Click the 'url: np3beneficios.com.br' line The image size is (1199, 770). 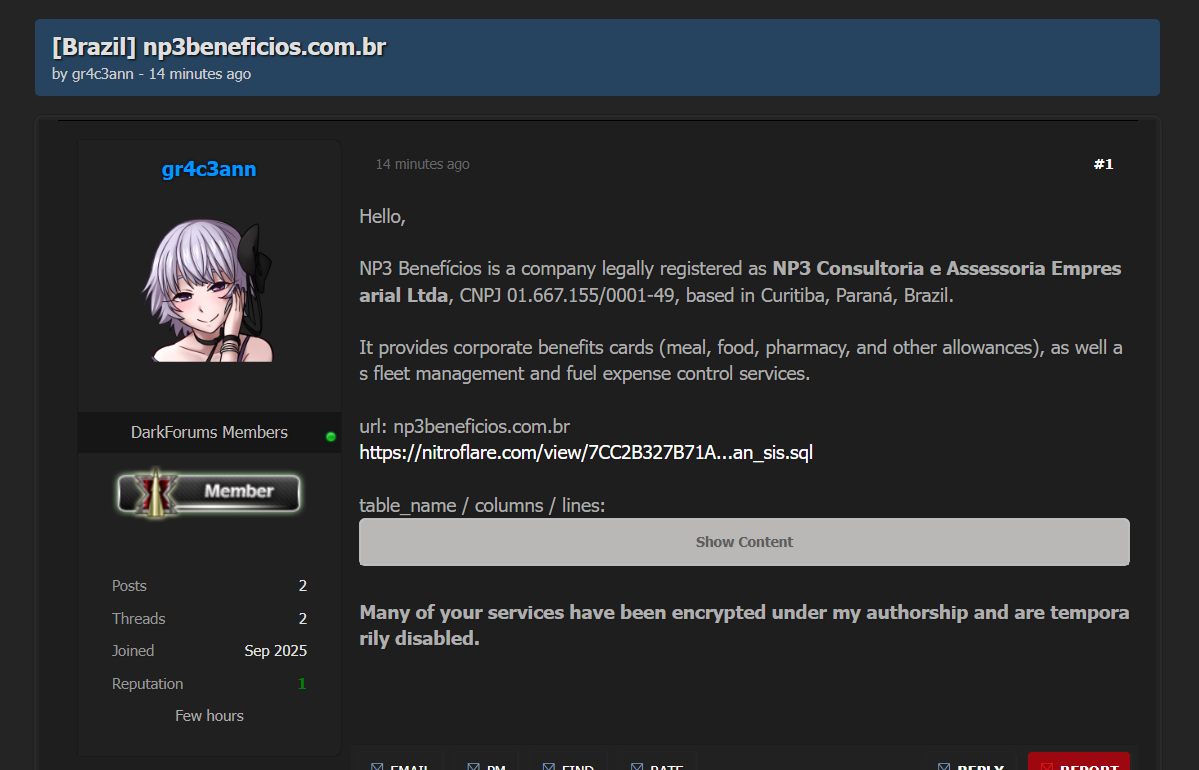point(465,427)
